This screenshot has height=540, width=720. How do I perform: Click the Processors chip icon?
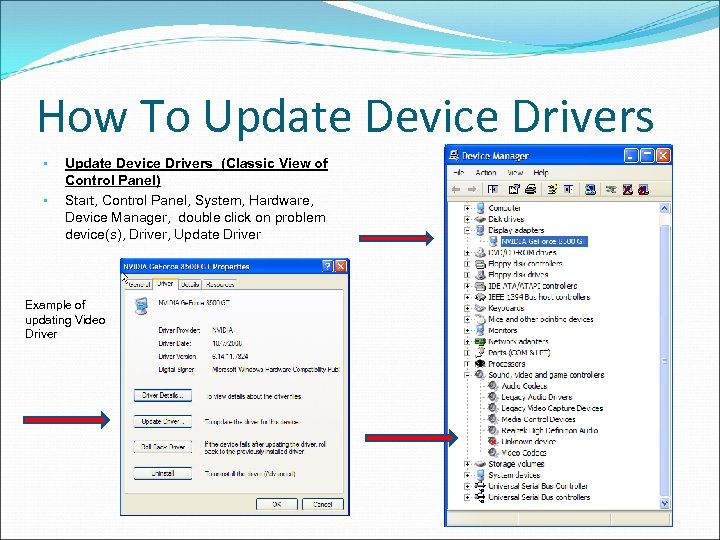pyautogui.click(x=480, y=364)
